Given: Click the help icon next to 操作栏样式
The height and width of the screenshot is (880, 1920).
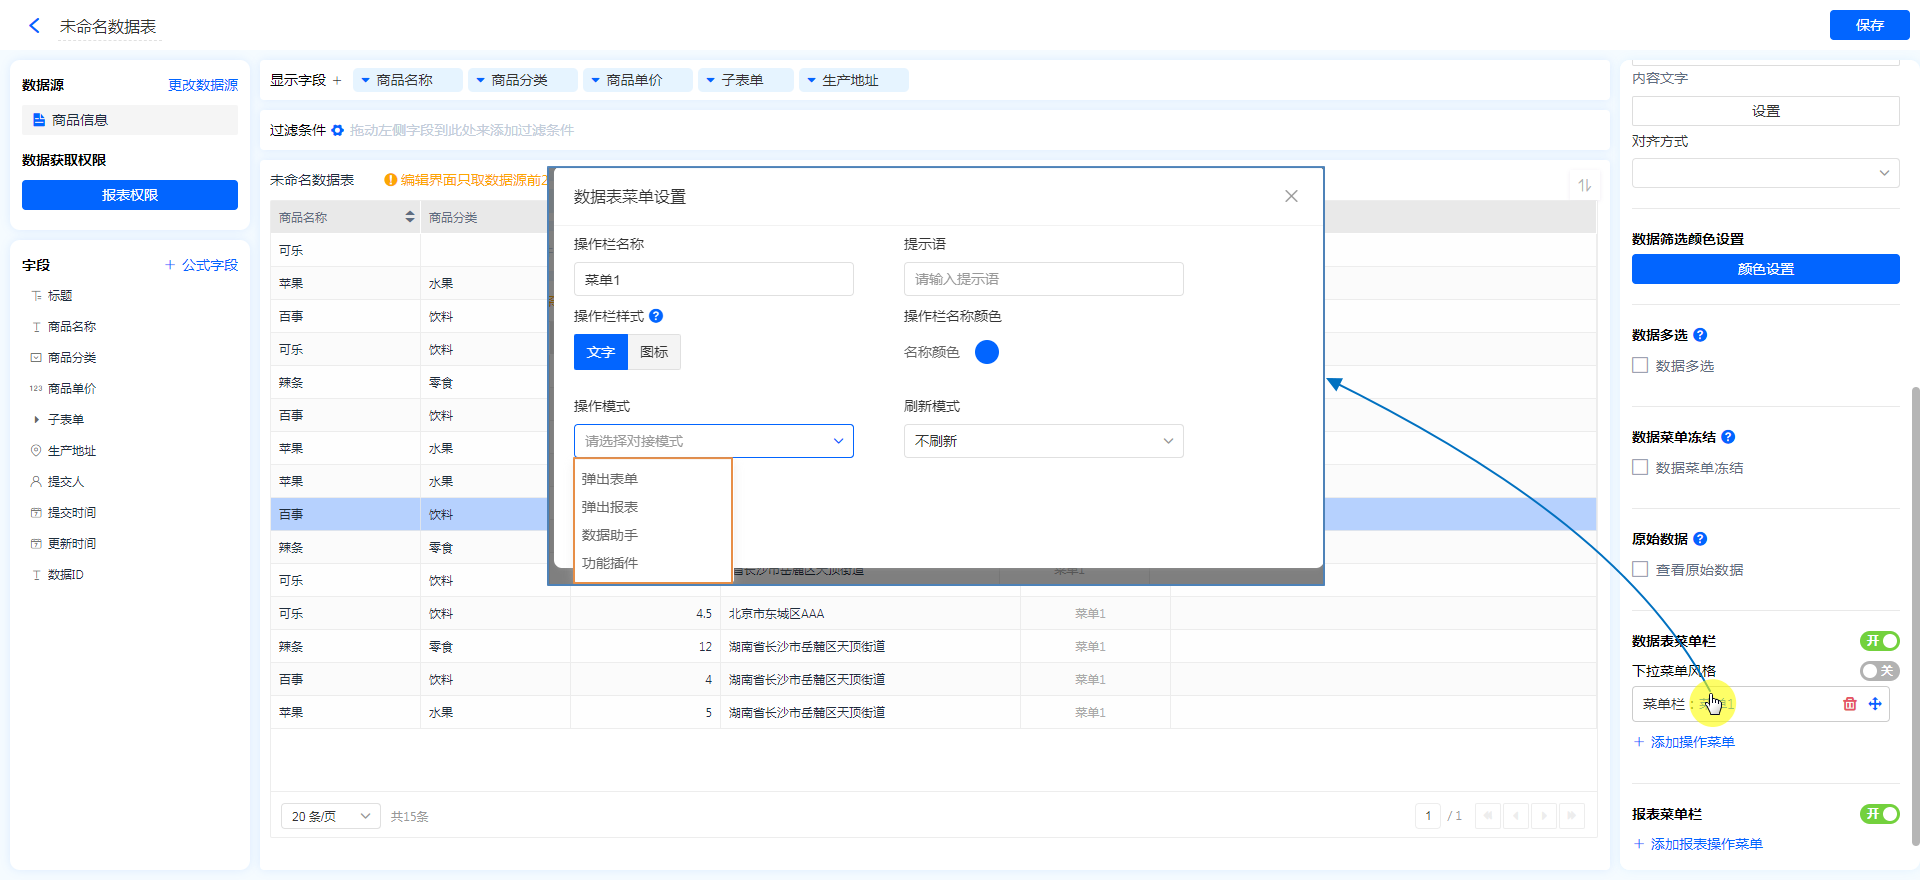Looking at the screenshot, I should 656,316.
